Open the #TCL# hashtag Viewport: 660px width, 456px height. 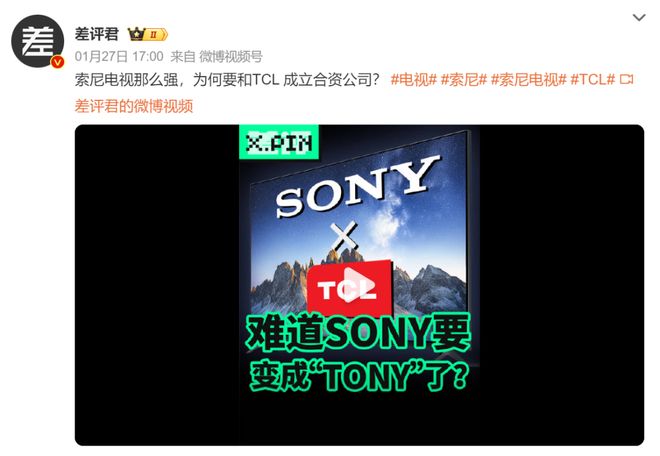pyautogui.click(x=593, y=79)
